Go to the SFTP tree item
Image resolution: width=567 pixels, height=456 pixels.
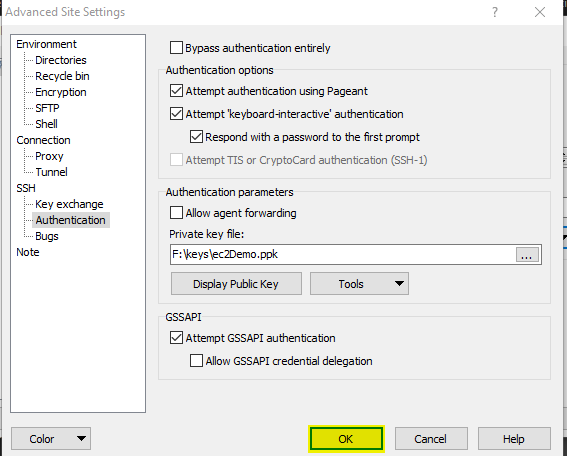(47, 108)
